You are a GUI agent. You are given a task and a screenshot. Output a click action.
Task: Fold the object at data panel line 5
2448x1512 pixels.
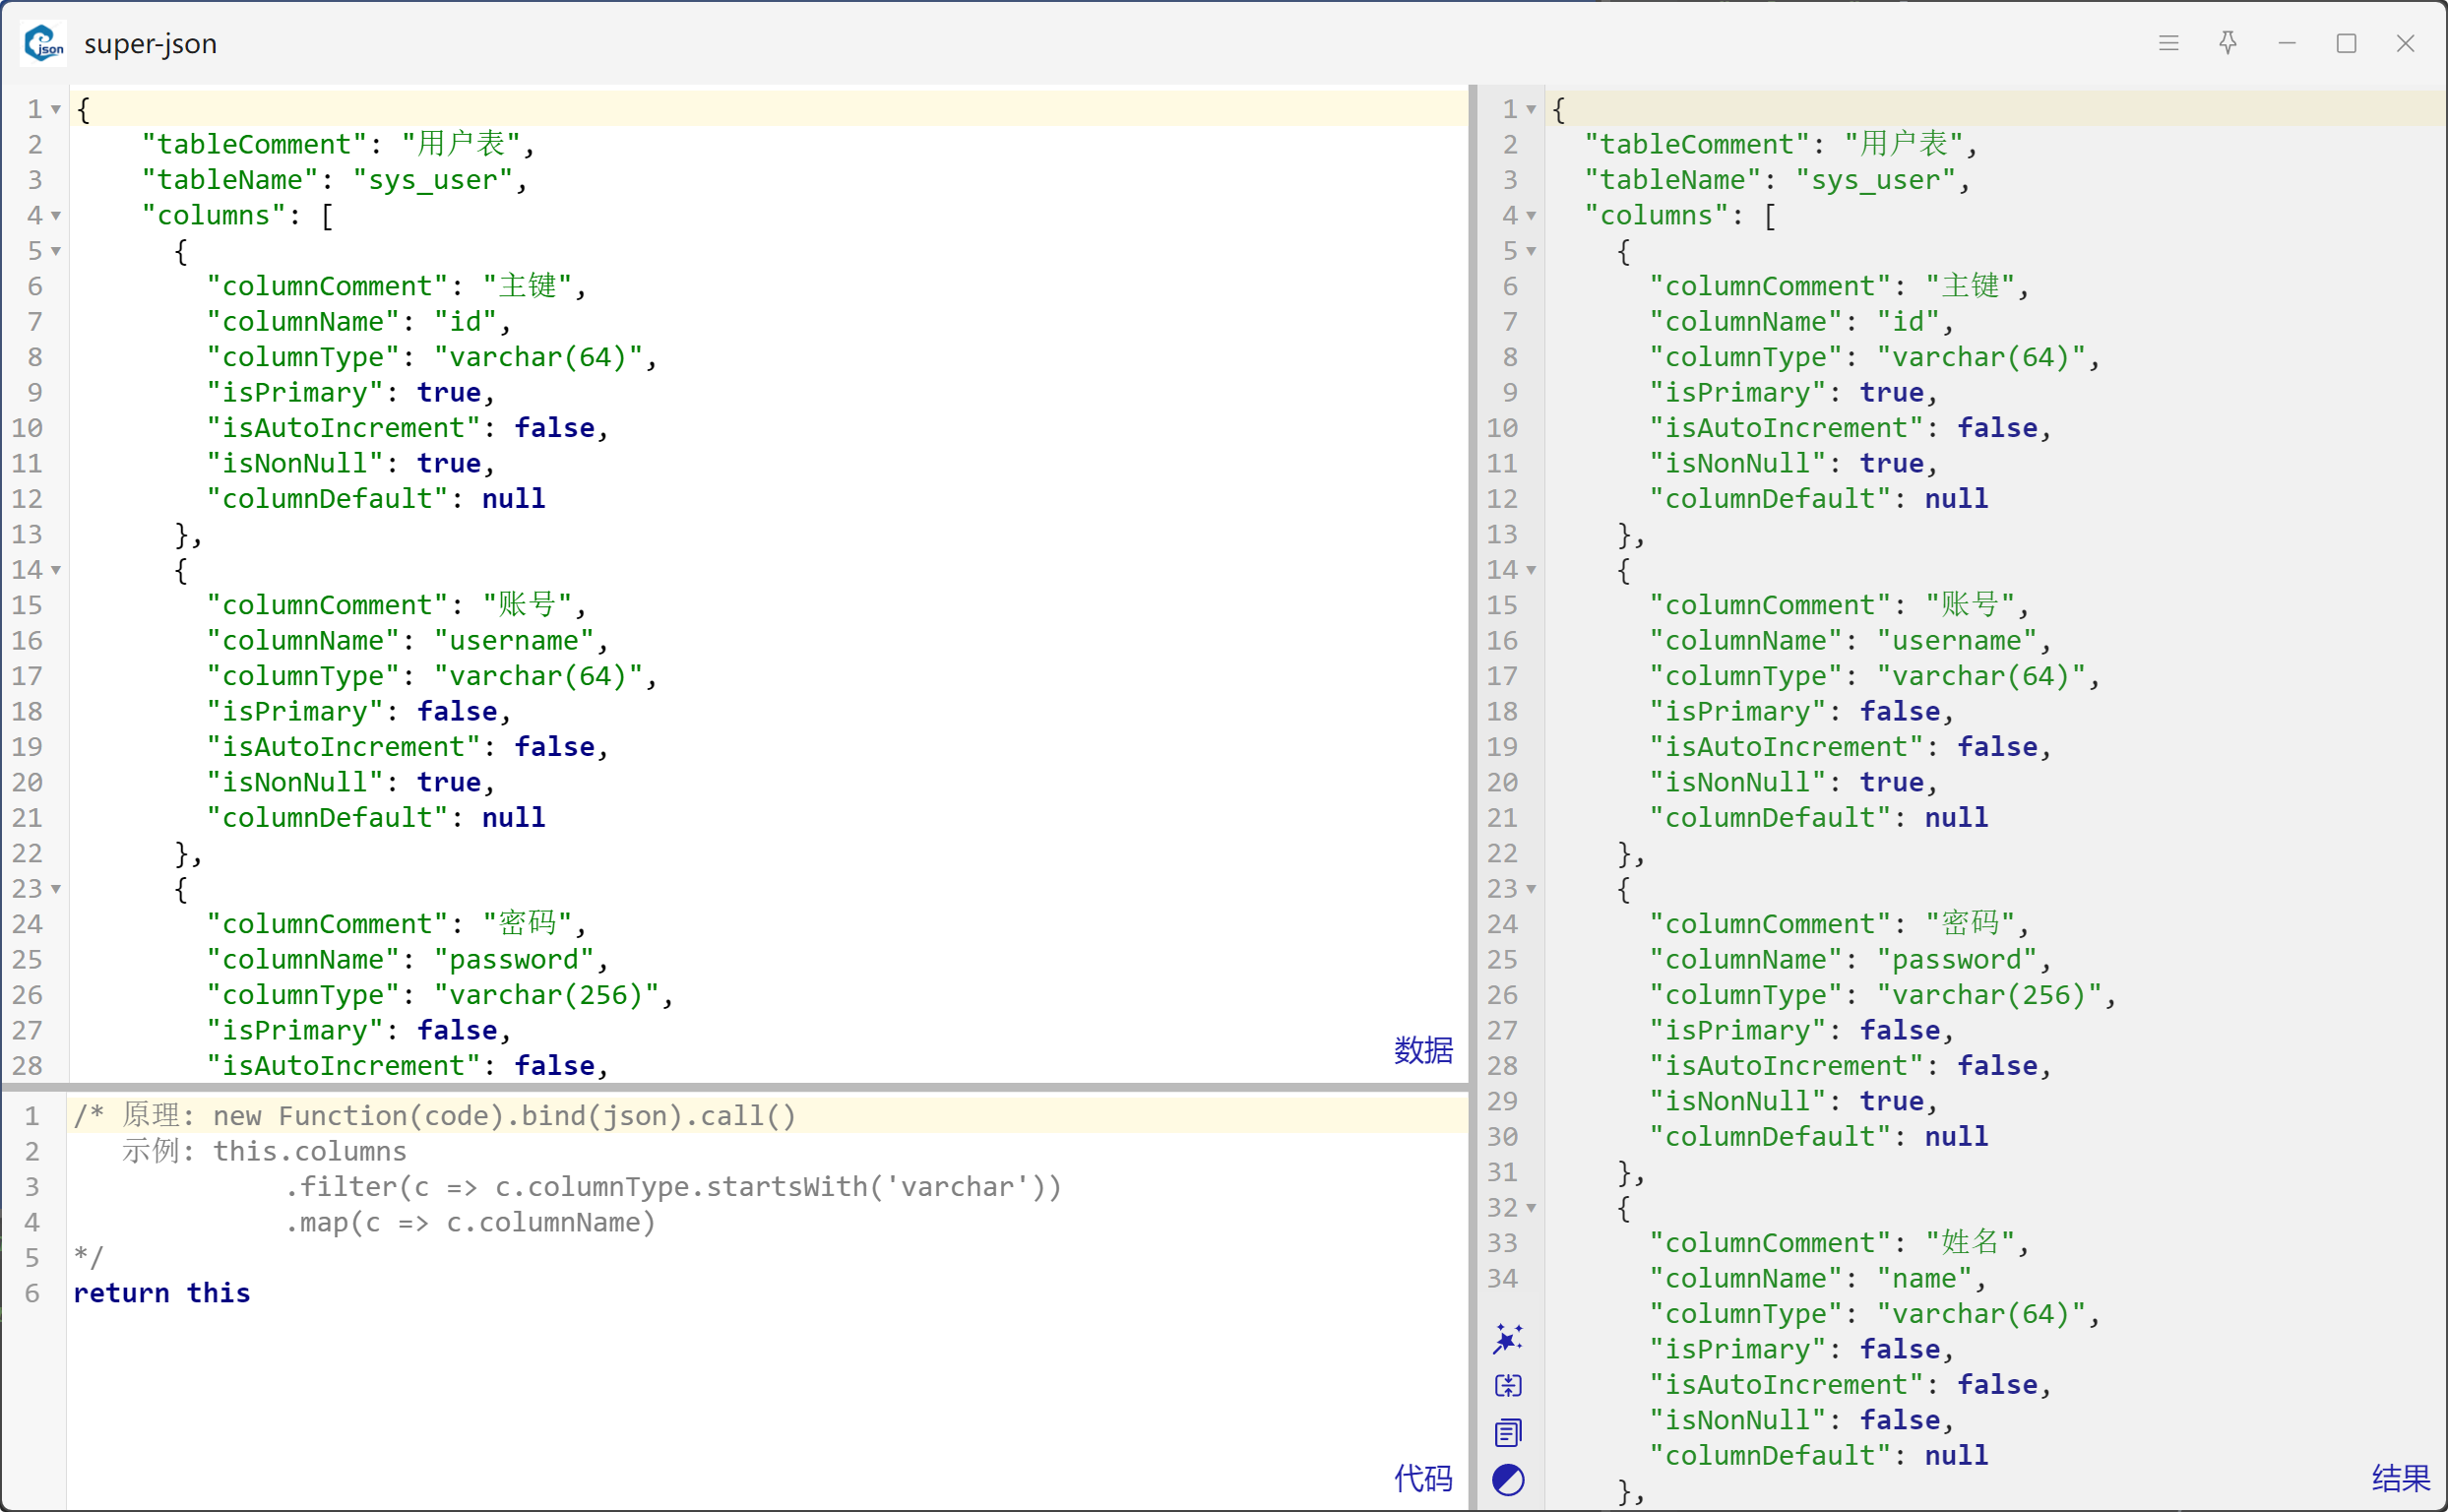(x=56, y=251)
